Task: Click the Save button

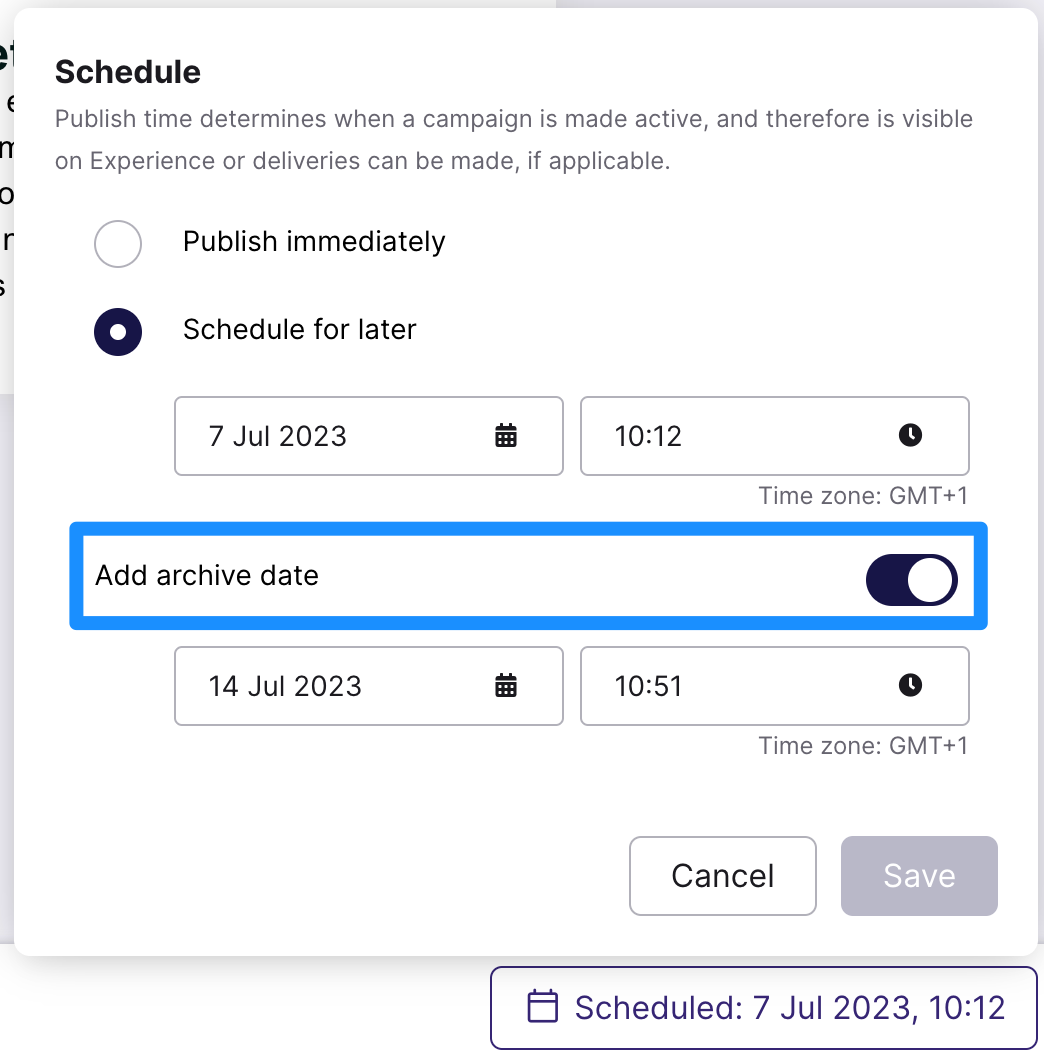Action: click(x=919, y=876)
